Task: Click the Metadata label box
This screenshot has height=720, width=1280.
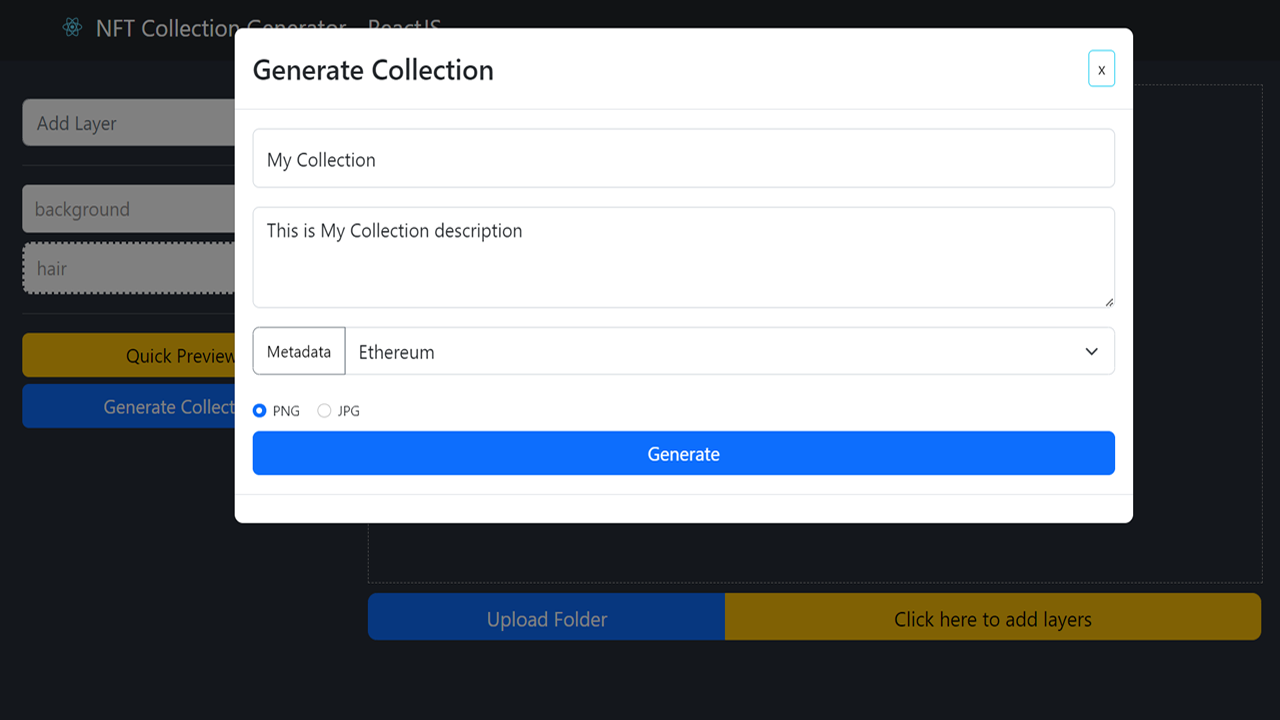Action: 299,352
